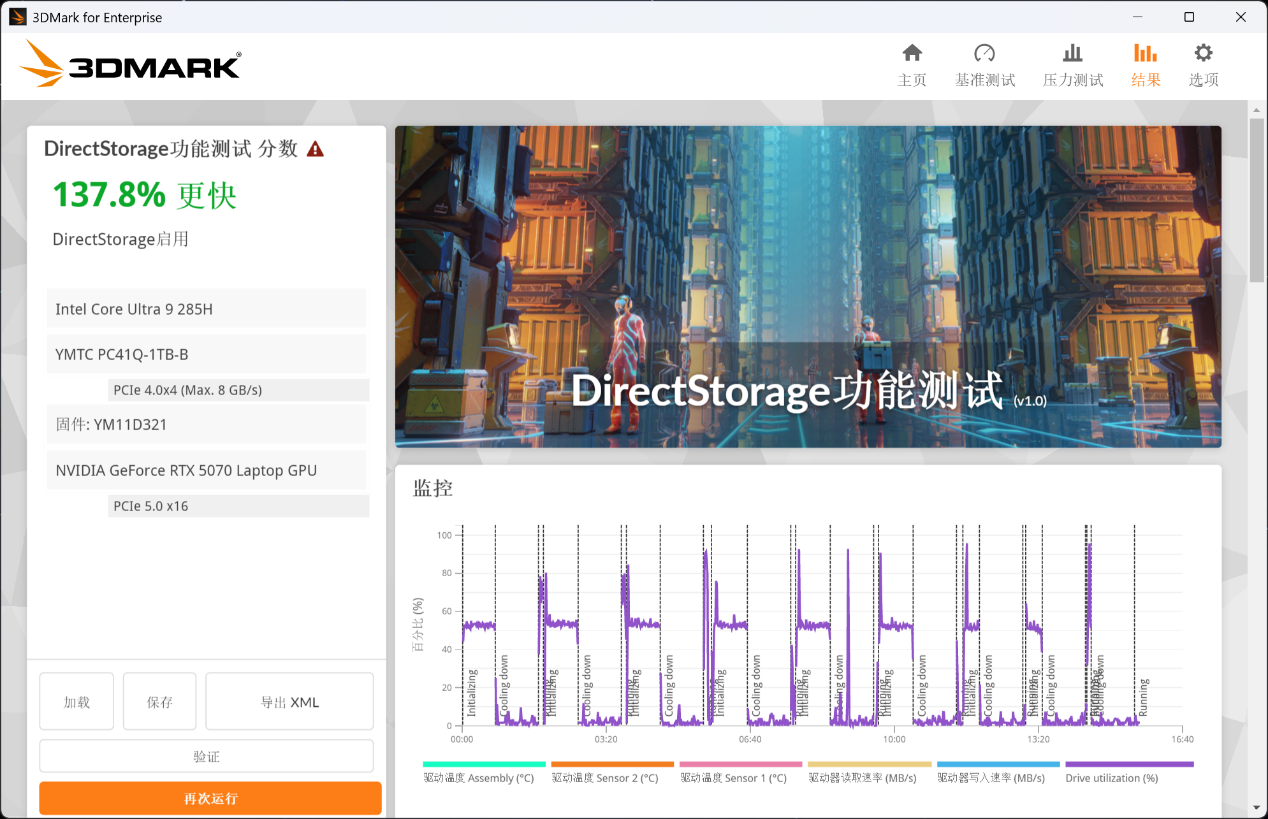Toggle 驱动器读取速率 legend series
The height and width of the screenshot is (819, 1268).
coord(869,772)
